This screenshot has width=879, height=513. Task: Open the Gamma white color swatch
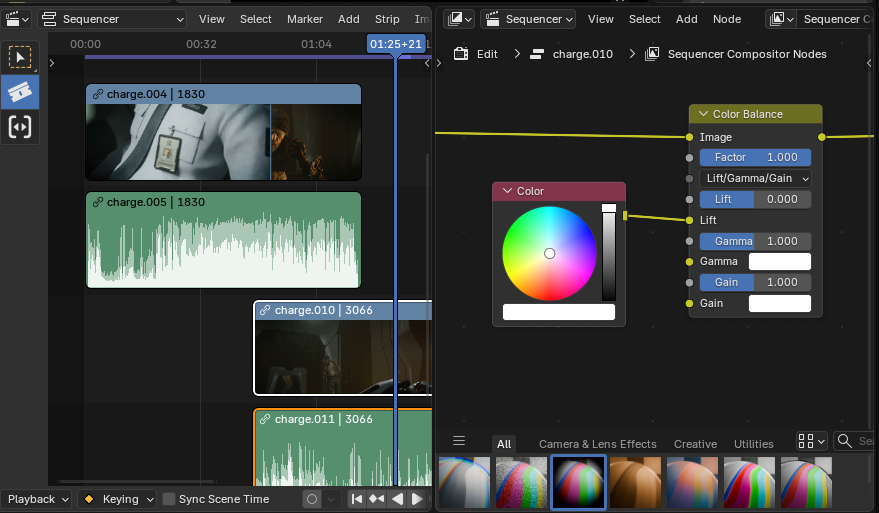click(x=780, y=261)
